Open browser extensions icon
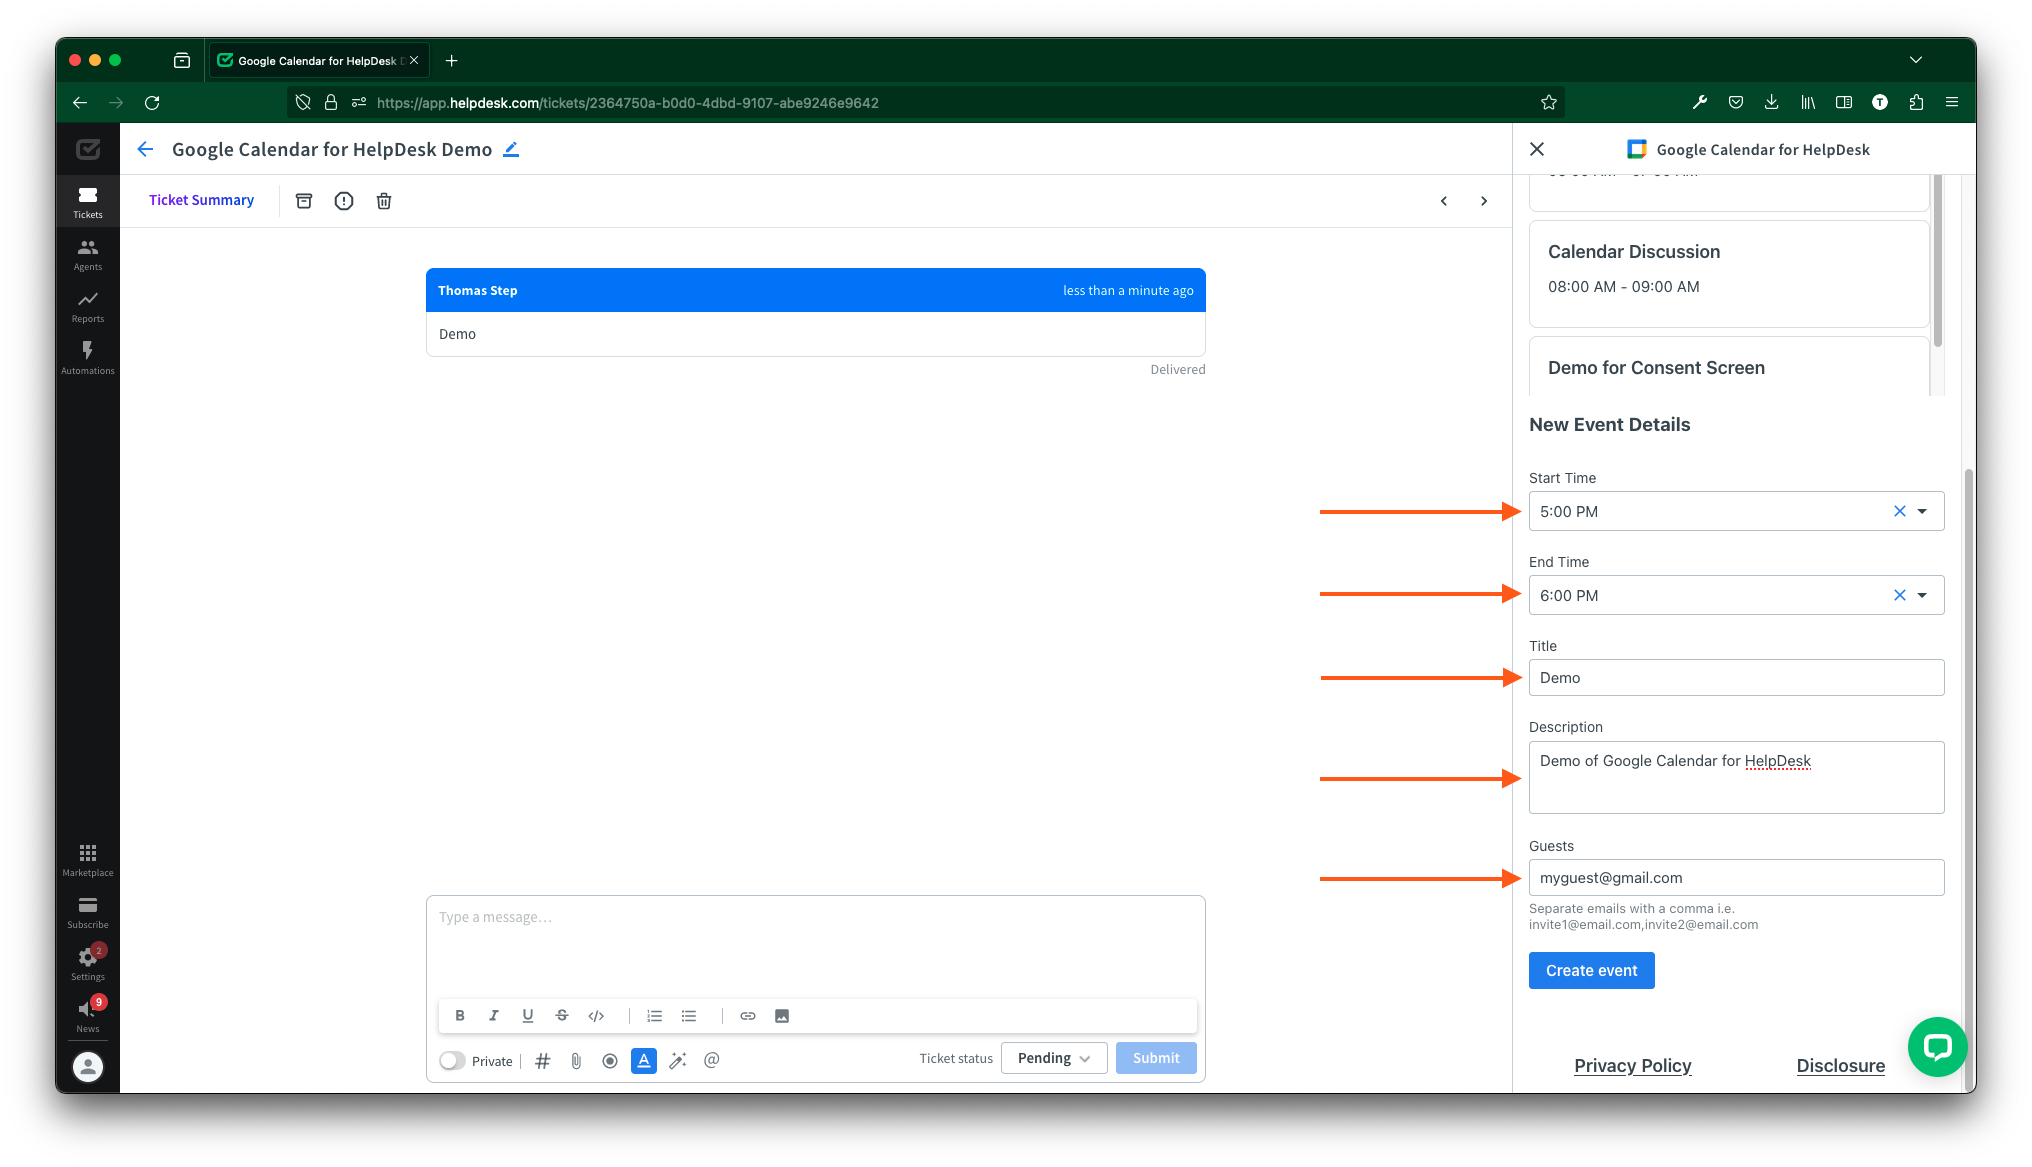This screenshot has width=2032, height=1167. tap(1916, 102)
